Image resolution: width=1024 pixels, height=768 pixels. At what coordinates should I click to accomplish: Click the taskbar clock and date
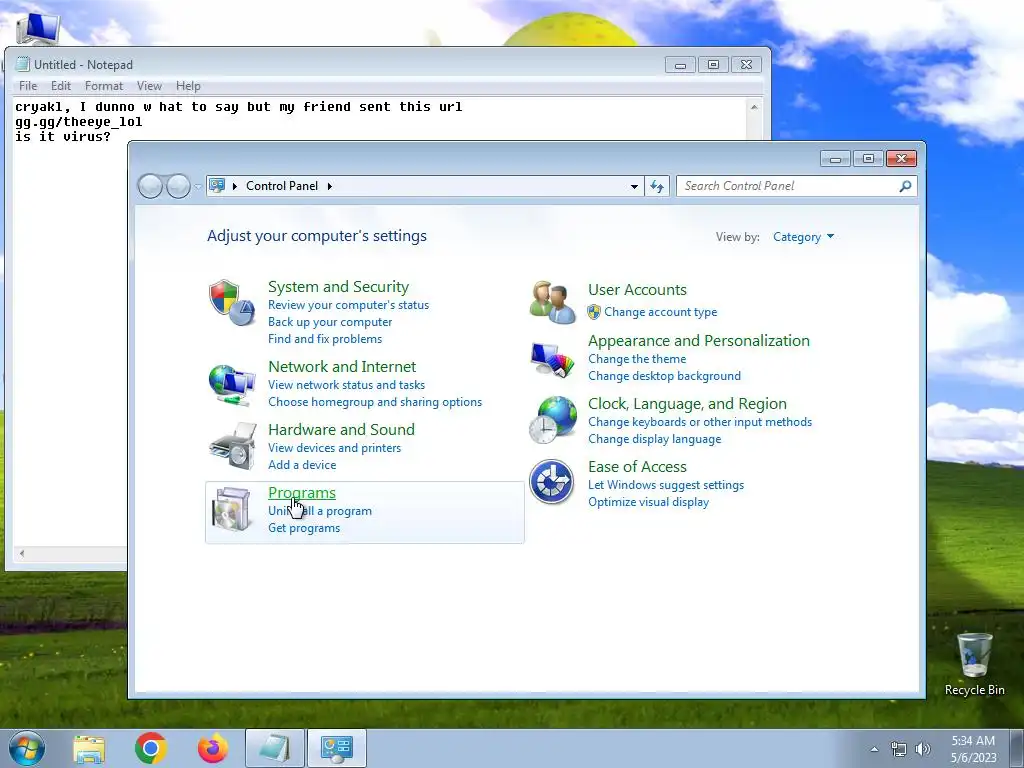point(973,749)
